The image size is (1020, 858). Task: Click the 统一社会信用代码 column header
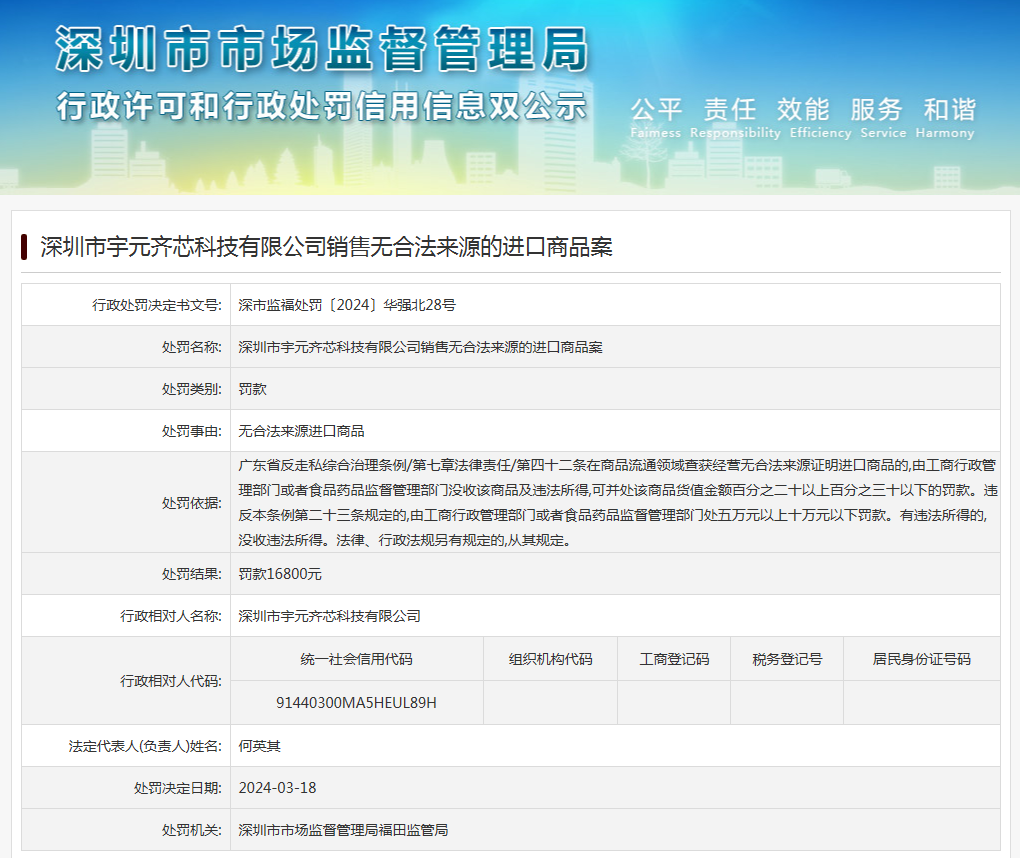tap(356, 659)
